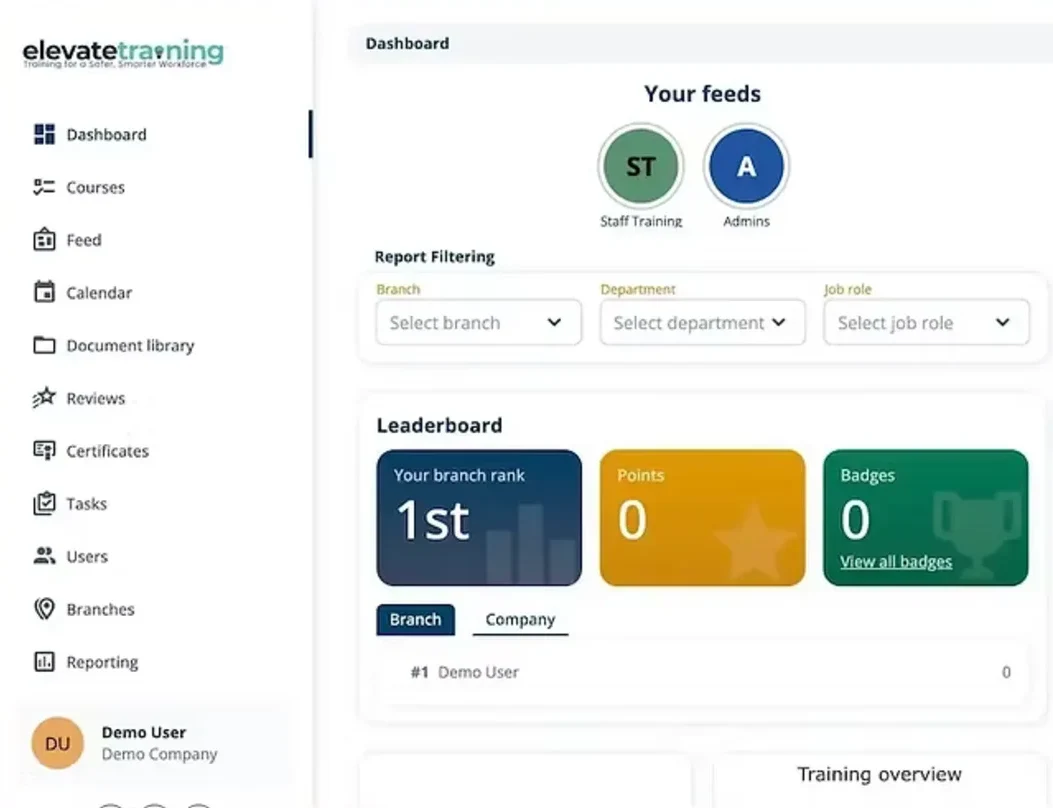
Task: Click the Dashboard grid icon in sidebar
Action: tap(44, 134)
